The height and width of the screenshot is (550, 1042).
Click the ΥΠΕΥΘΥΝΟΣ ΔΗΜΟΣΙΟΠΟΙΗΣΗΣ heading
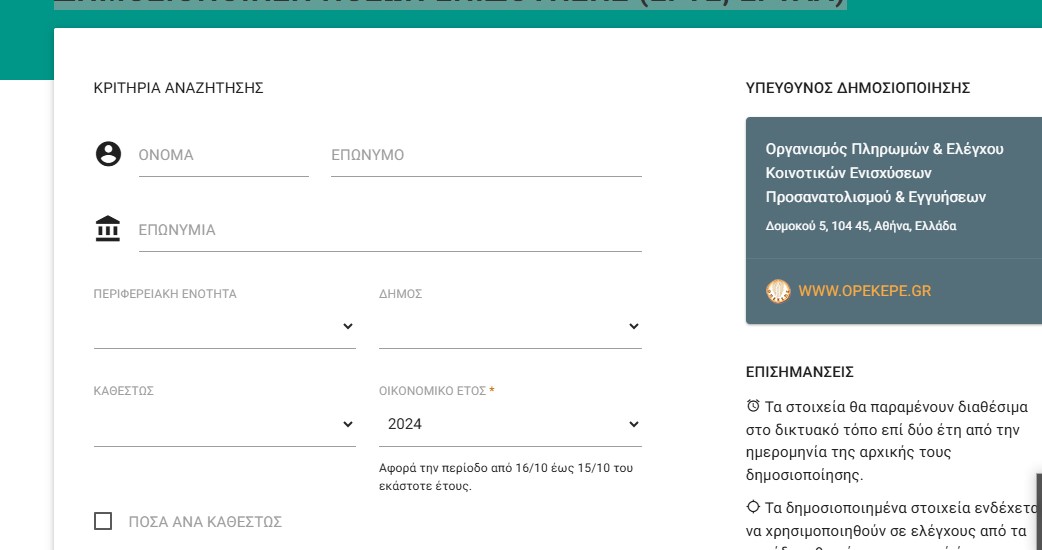[x=858, y=88]
